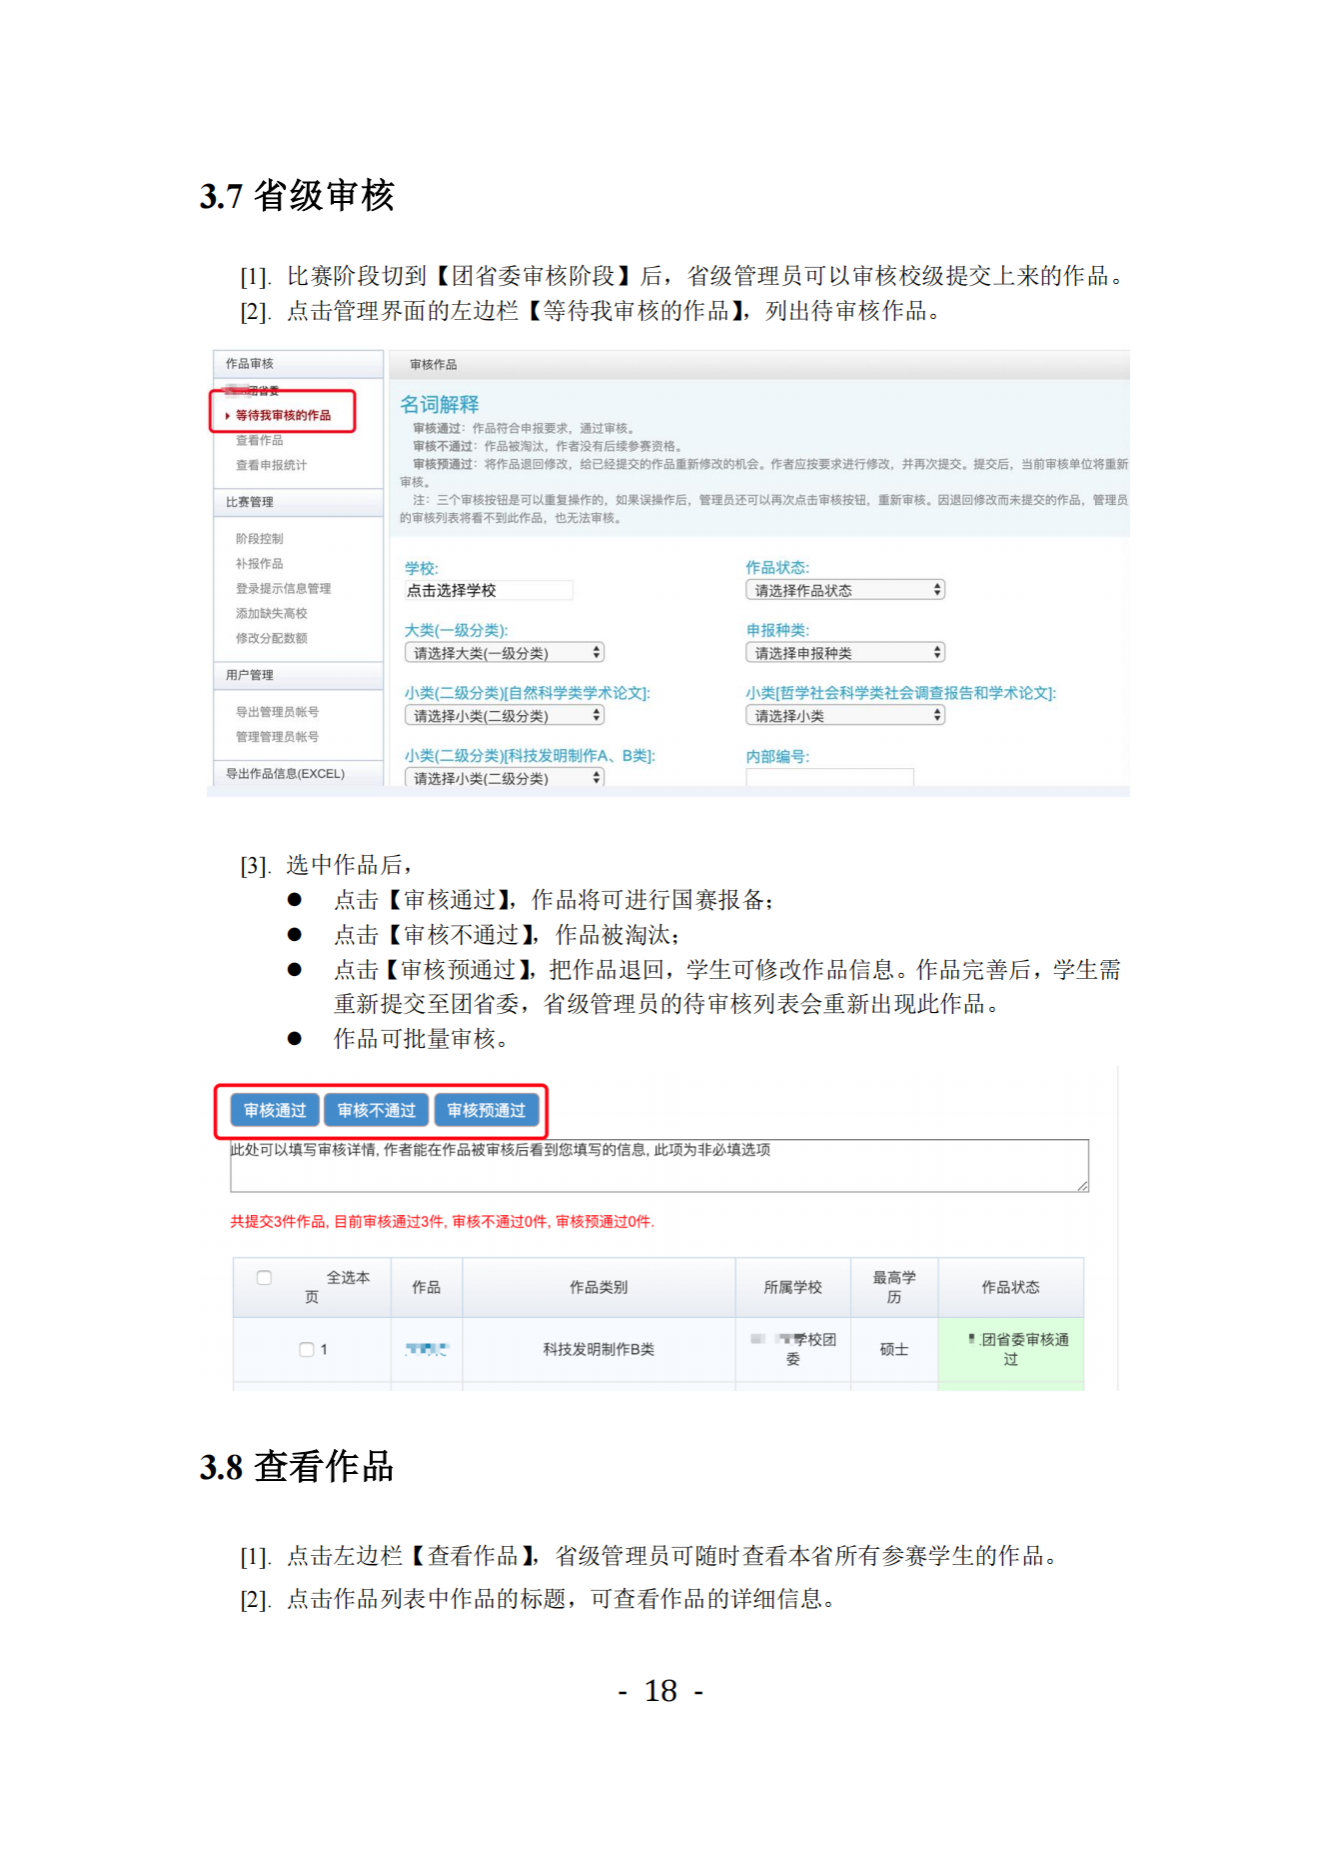Click 添加缺失高校 in sidebar
Image resolution: width=1322 pixels, height=1871 pixels.
pyautogui.click(x=271, y=613)
